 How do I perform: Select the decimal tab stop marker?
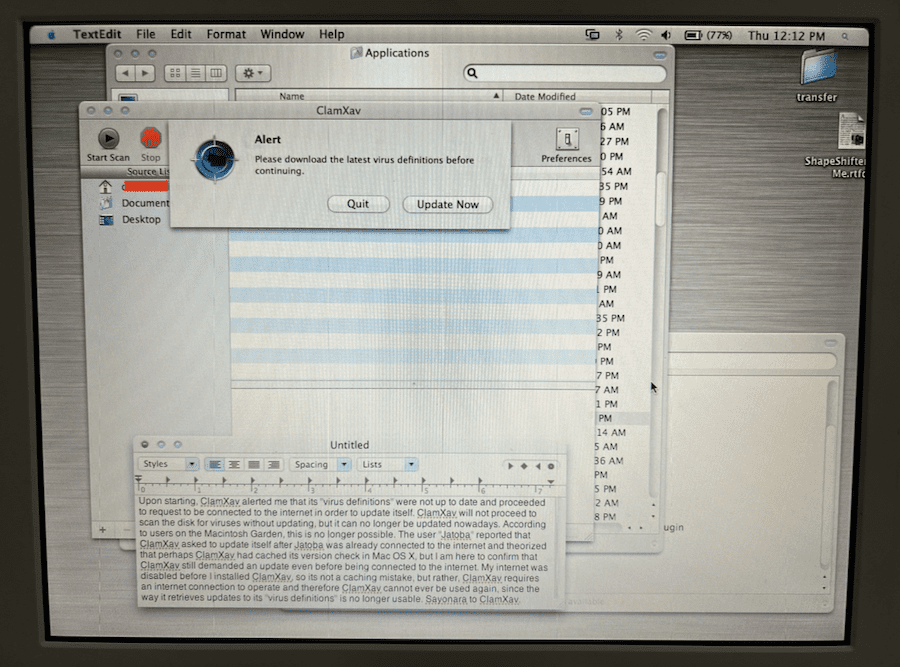551,466
